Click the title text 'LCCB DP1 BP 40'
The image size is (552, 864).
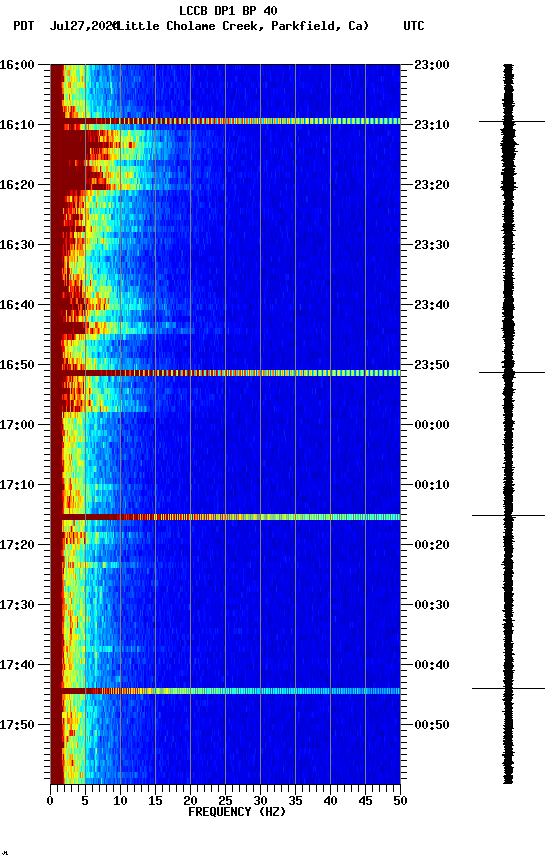228,10
